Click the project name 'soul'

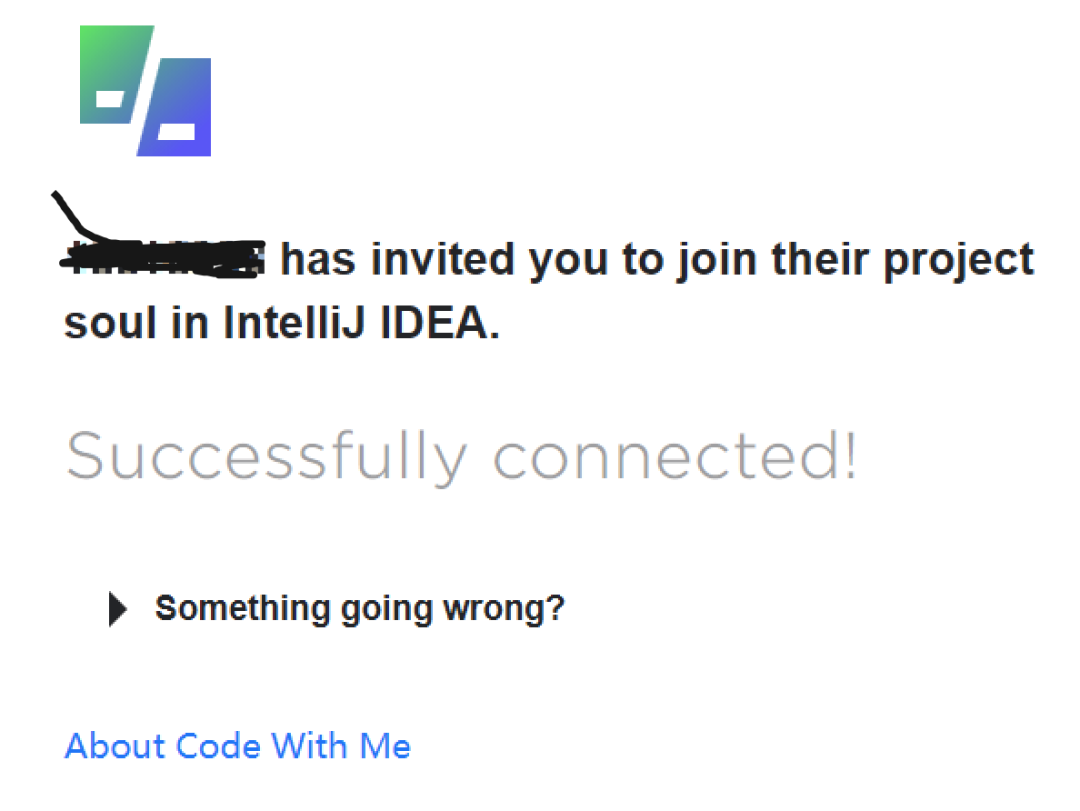click(x=110, y=322)
